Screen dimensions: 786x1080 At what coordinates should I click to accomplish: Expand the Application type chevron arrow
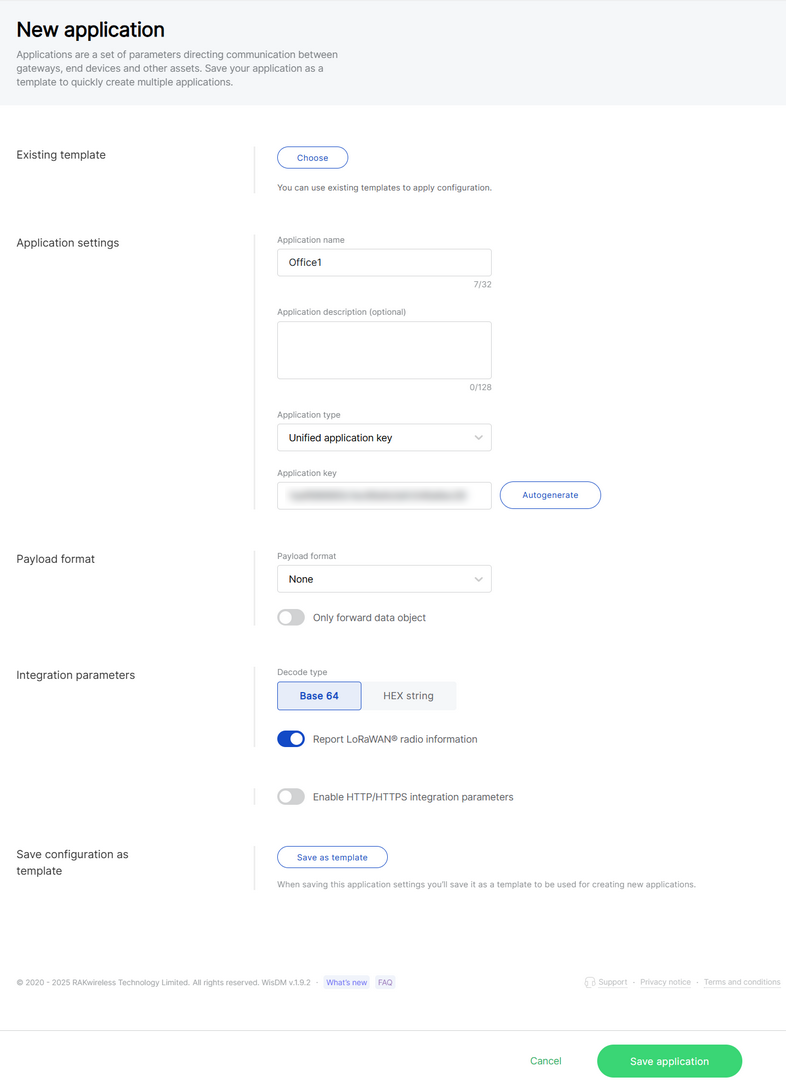(x=479, y=437)
